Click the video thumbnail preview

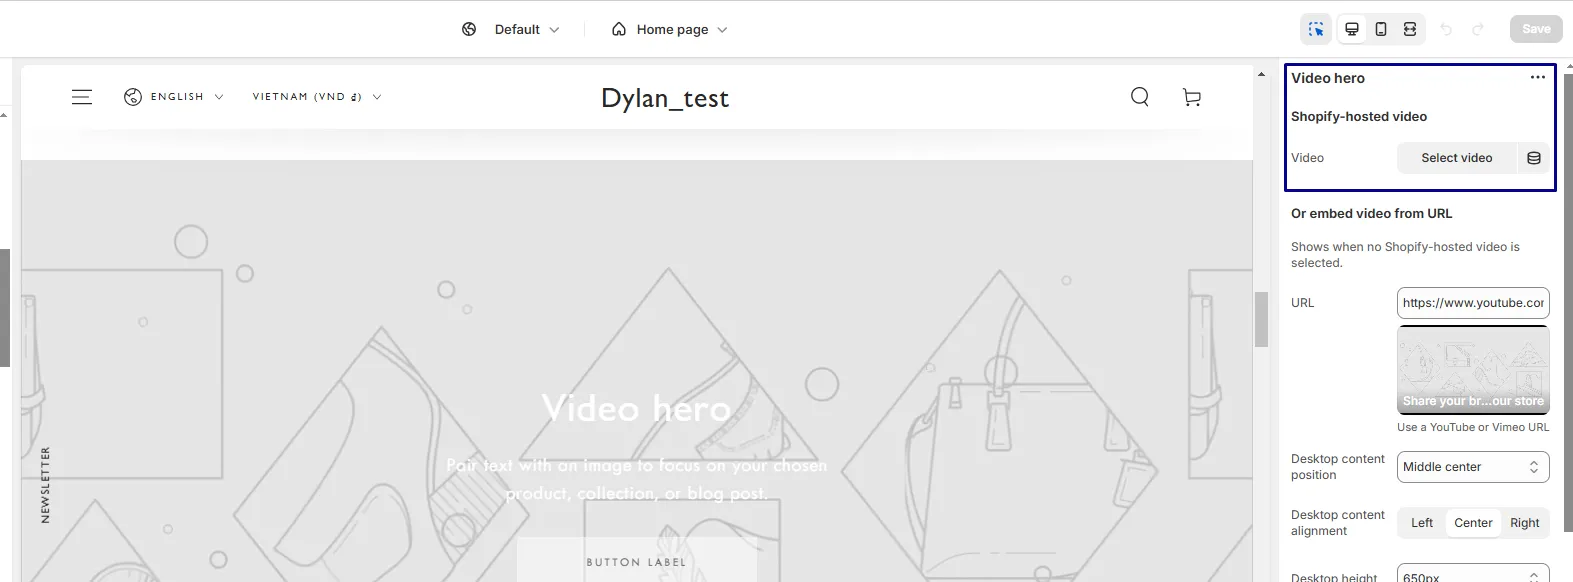click(x=1473, y=370)
